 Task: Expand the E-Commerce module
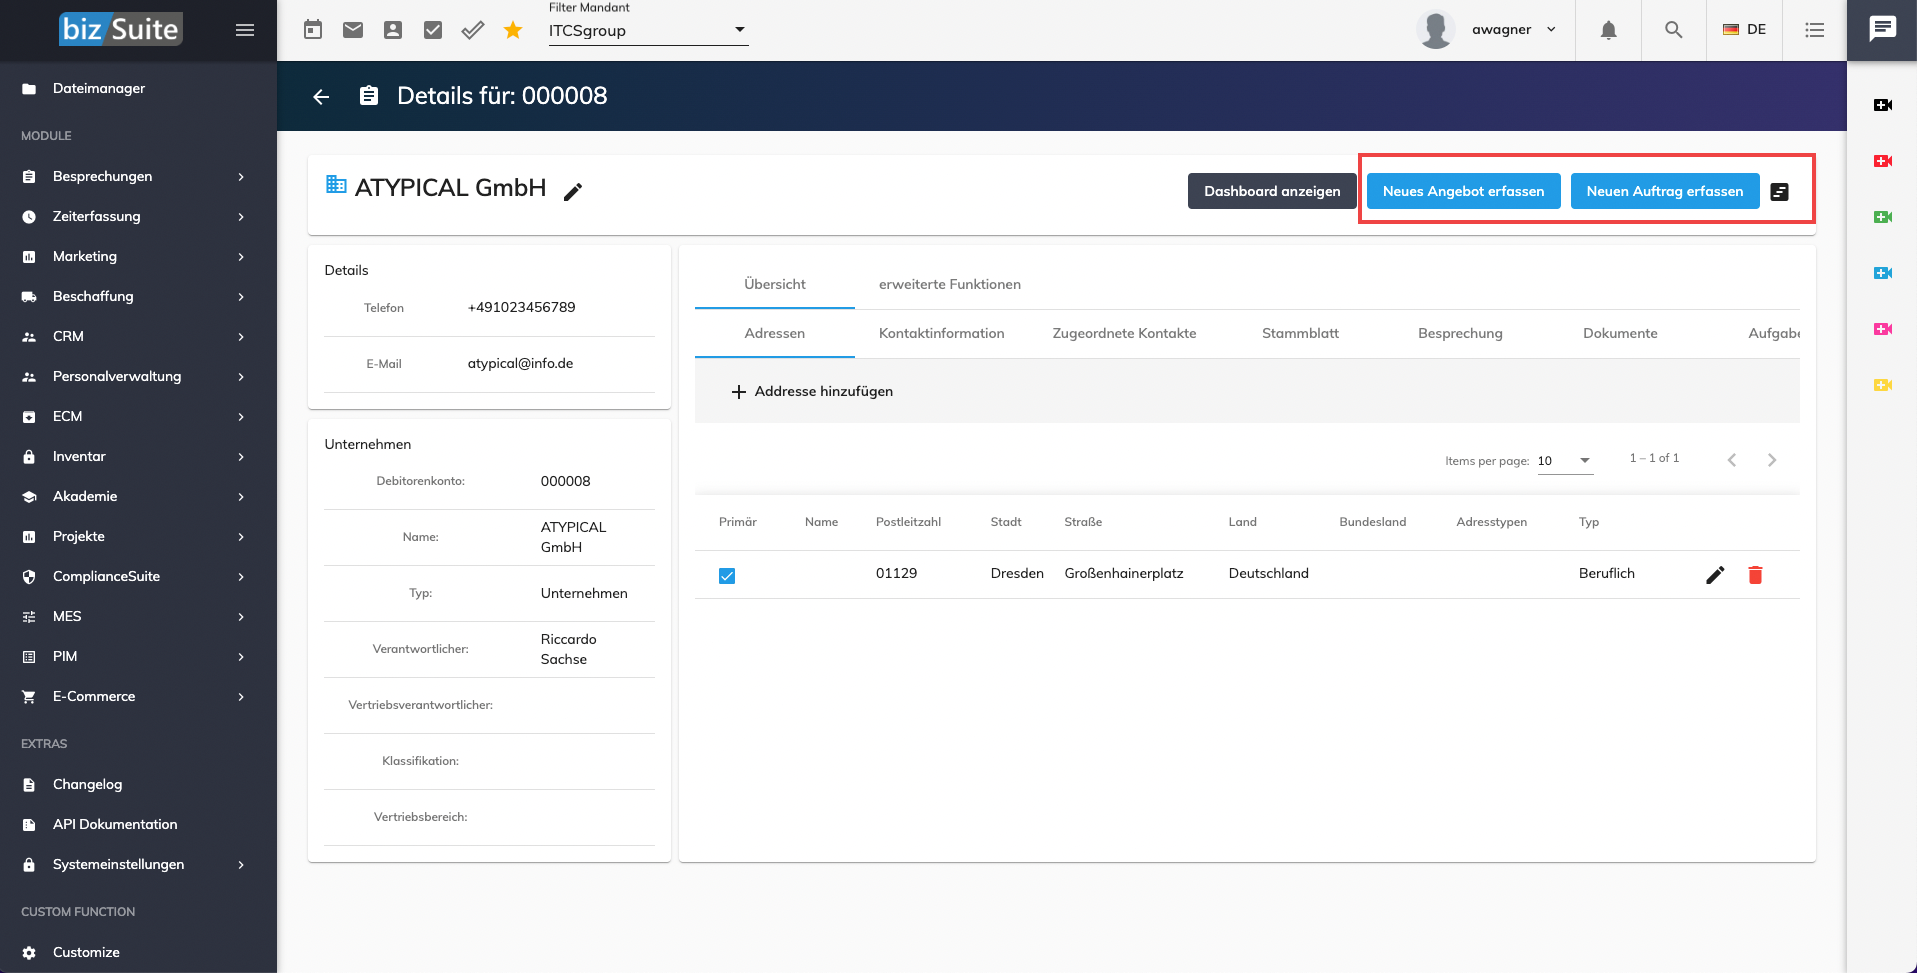[x=138, y=696]
